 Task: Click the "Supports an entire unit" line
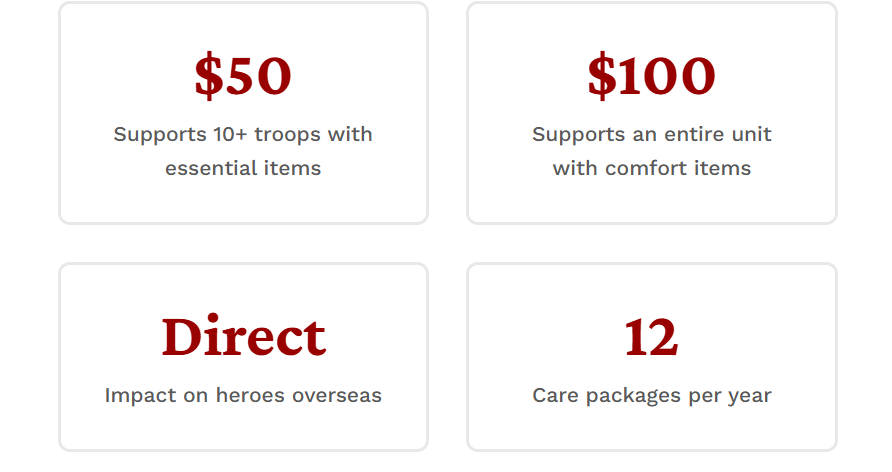pyautogui.click(x=651, y=134)
